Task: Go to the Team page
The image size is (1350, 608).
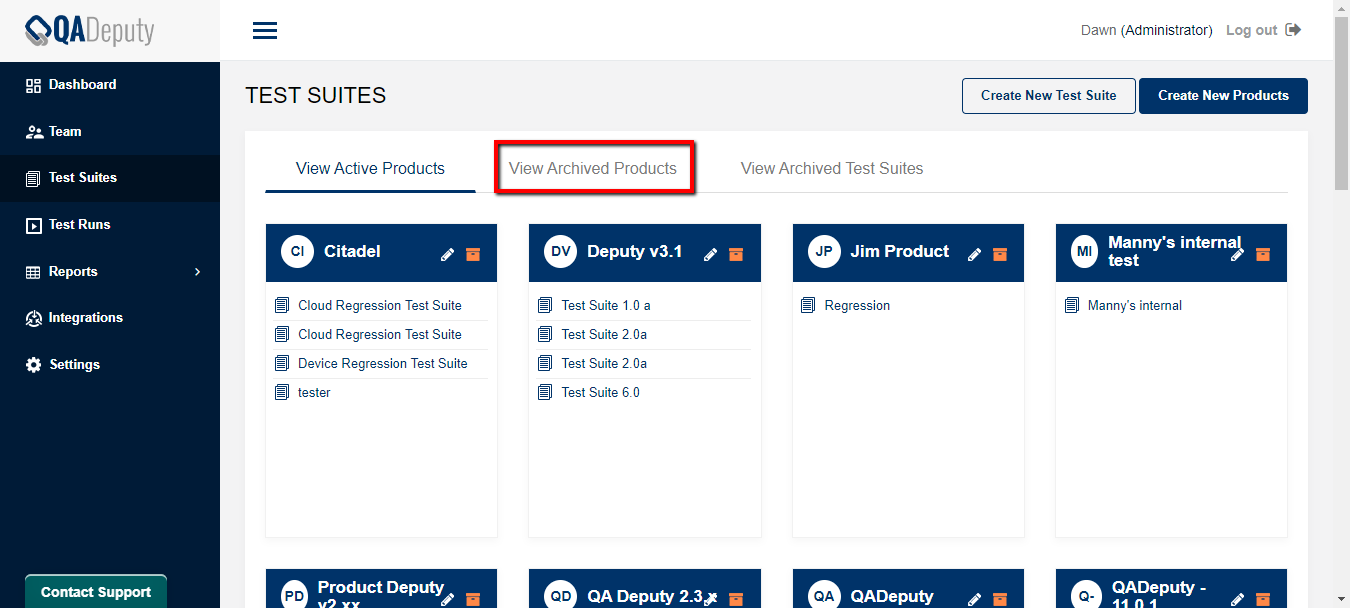Action: pyautogui.click(x=65, y=132)
